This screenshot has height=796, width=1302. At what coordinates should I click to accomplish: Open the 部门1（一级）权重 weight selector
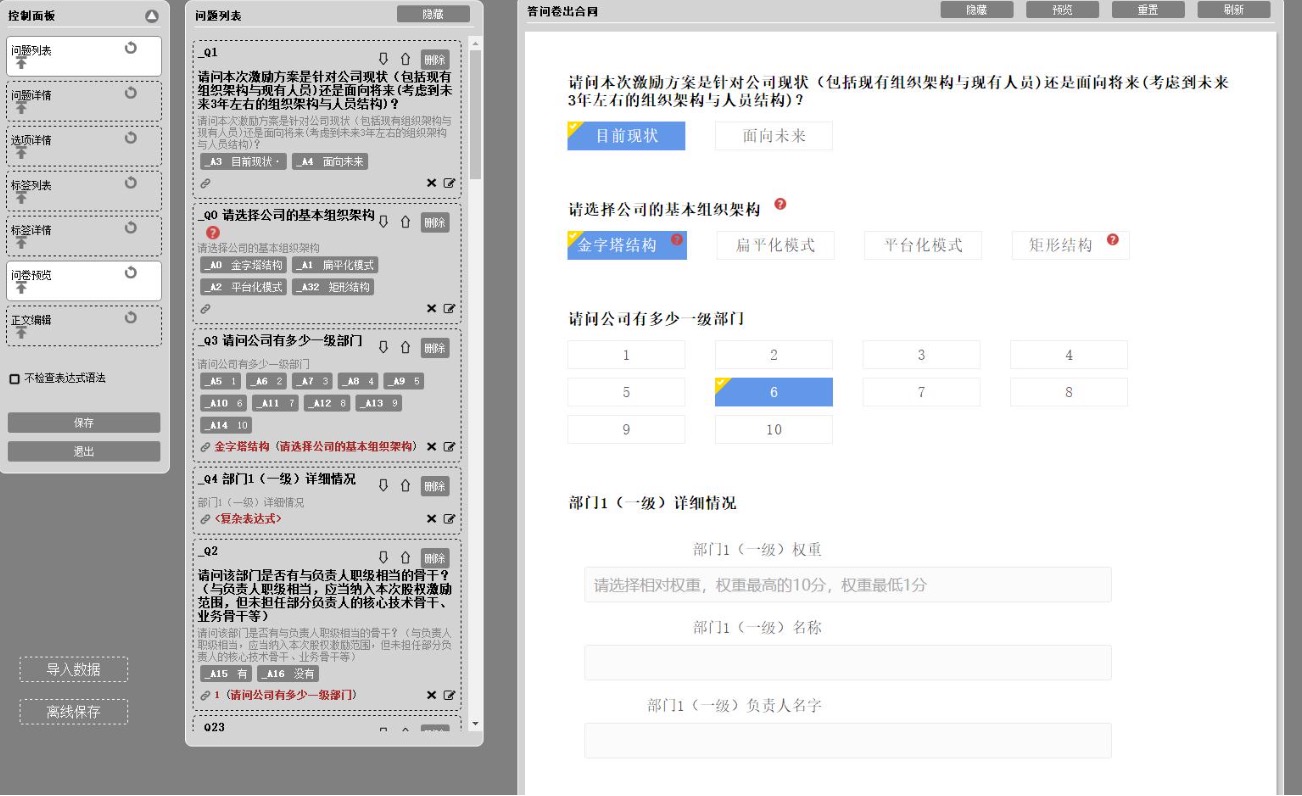pyautogui.click(x=848, y=585)
